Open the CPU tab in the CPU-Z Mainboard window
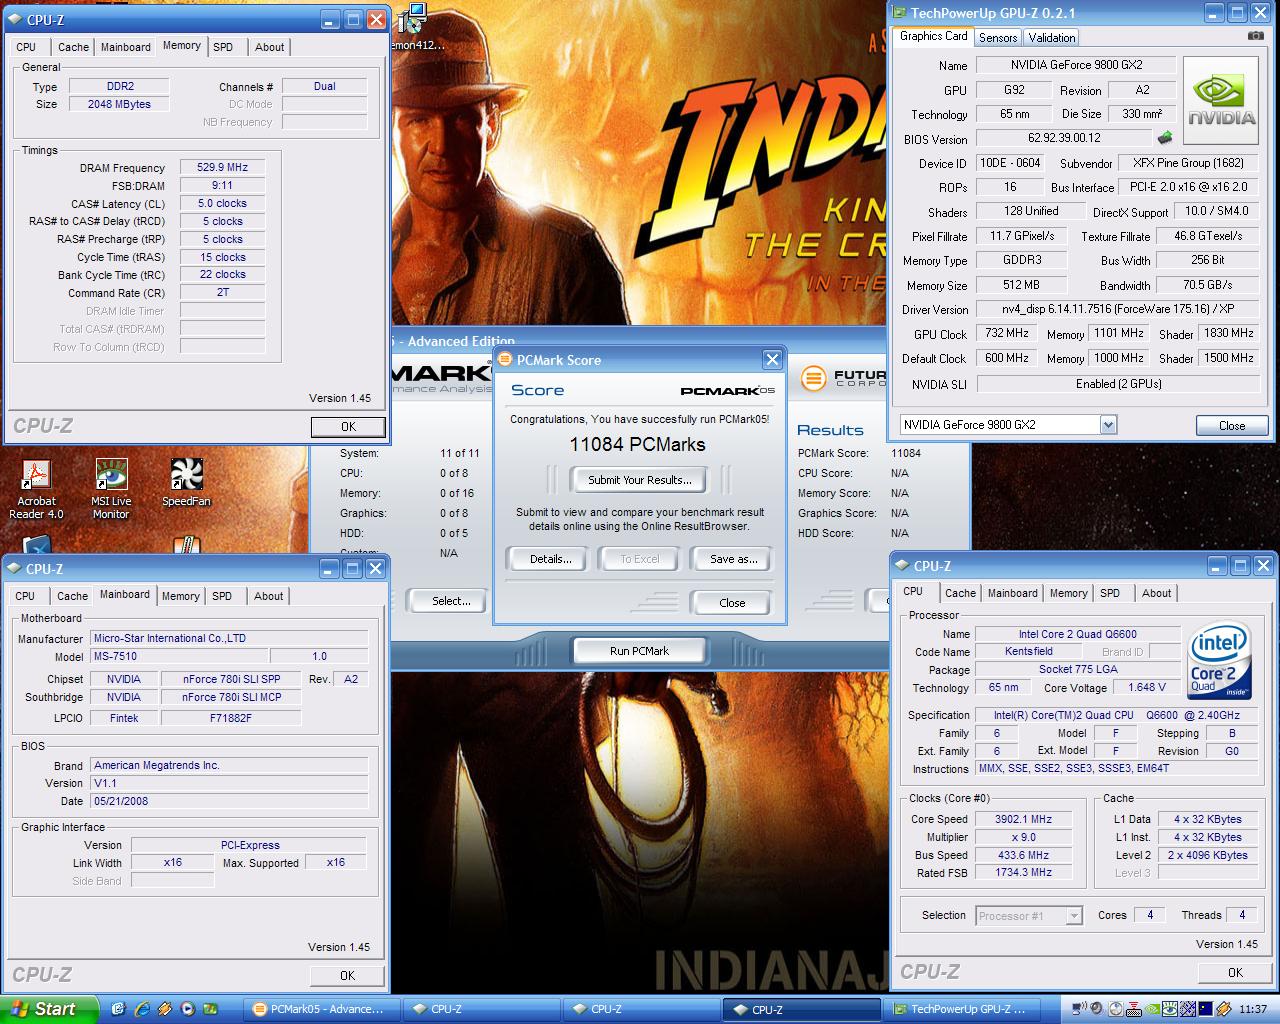Image resolution: width=1280 pixels, height=1024 pixels. pyautogui.click(x=25, y=596)
